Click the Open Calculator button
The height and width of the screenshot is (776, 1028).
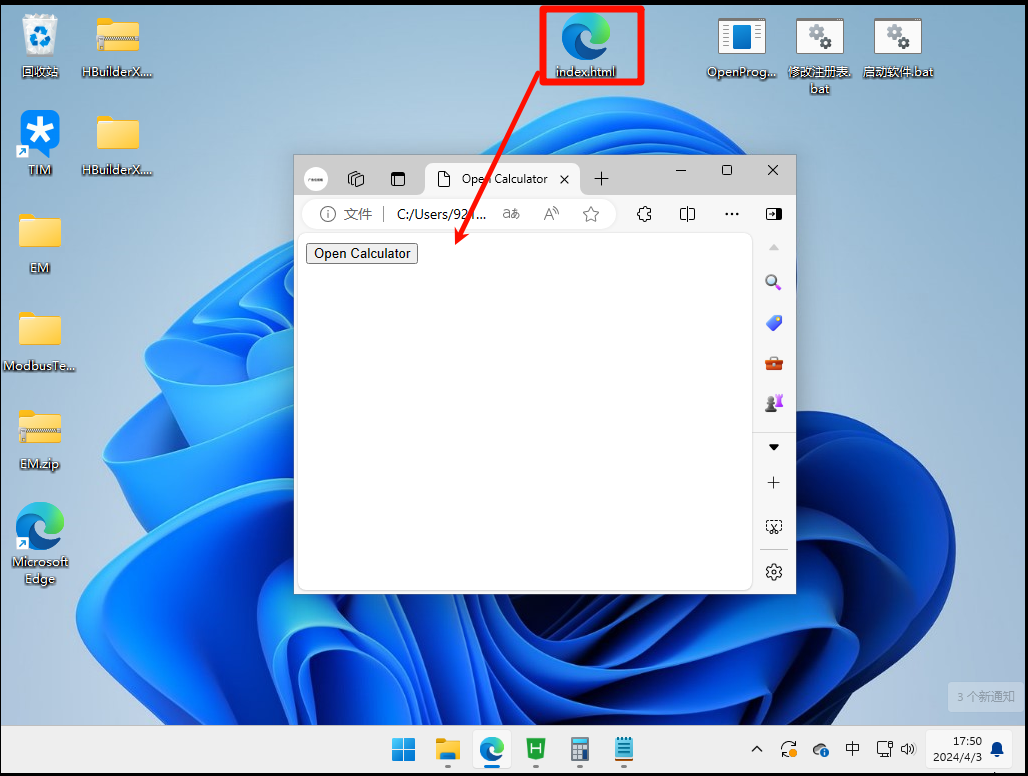click(x=362, y=254)
